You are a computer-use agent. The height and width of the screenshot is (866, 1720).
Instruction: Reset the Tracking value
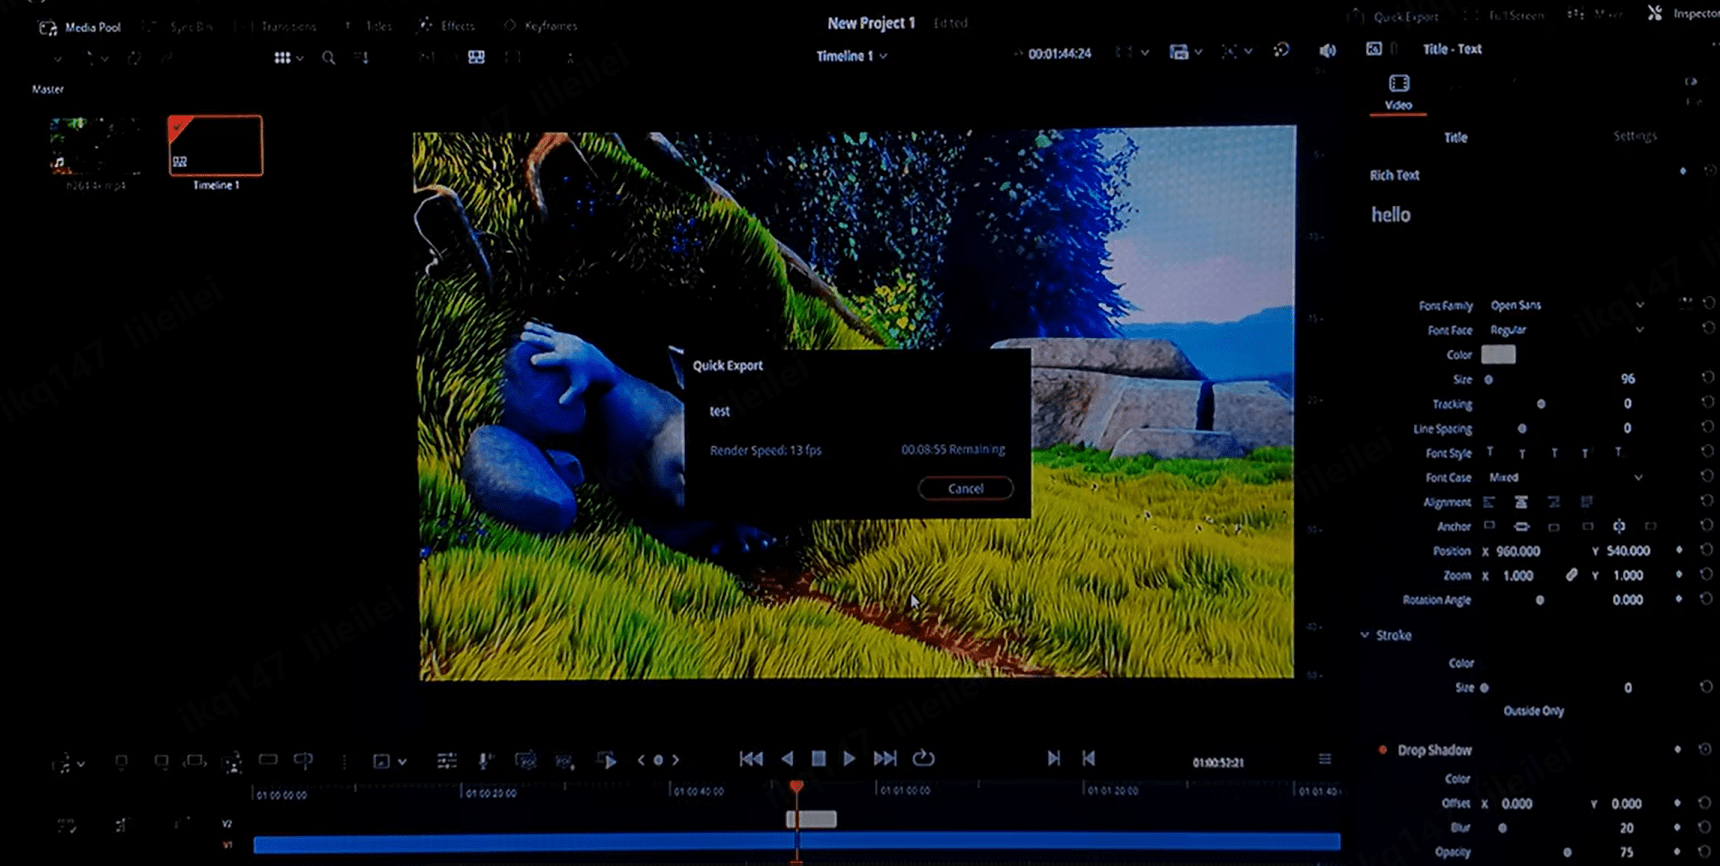[x=1707, y=403]
